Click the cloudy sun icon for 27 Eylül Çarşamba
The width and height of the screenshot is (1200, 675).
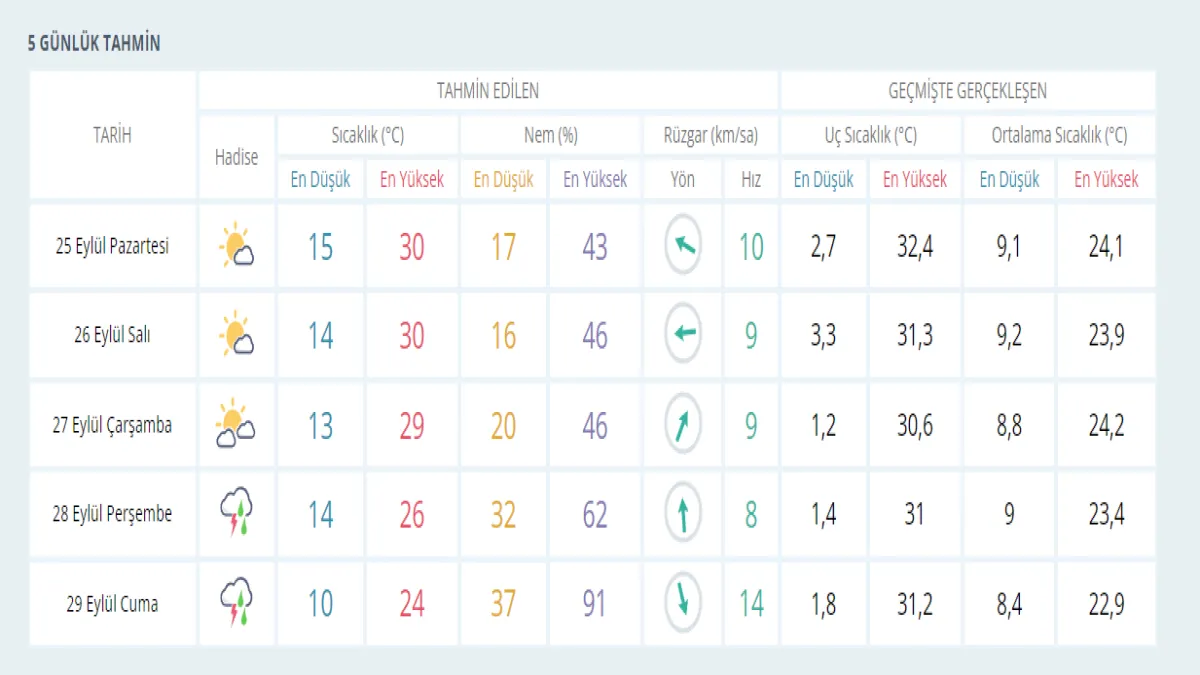pyautogui.click(x=236, y=425)
